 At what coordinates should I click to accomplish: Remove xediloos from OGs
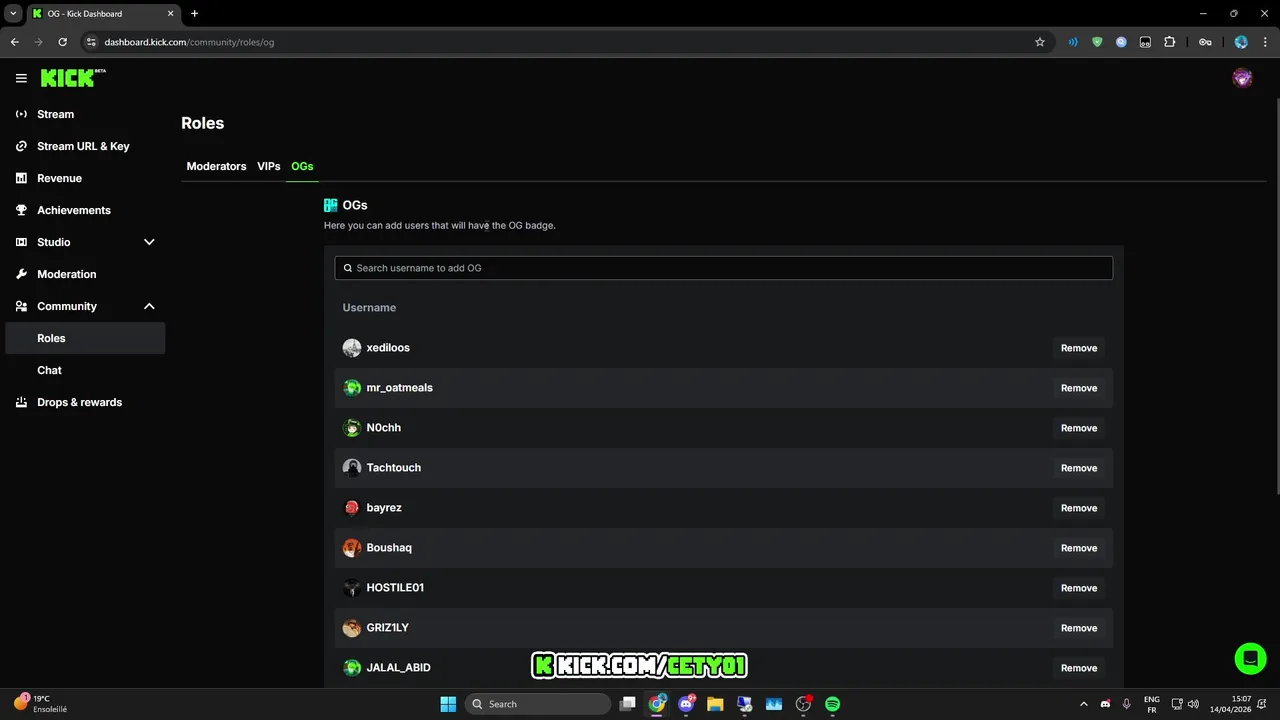click(x=1078, y=348)
